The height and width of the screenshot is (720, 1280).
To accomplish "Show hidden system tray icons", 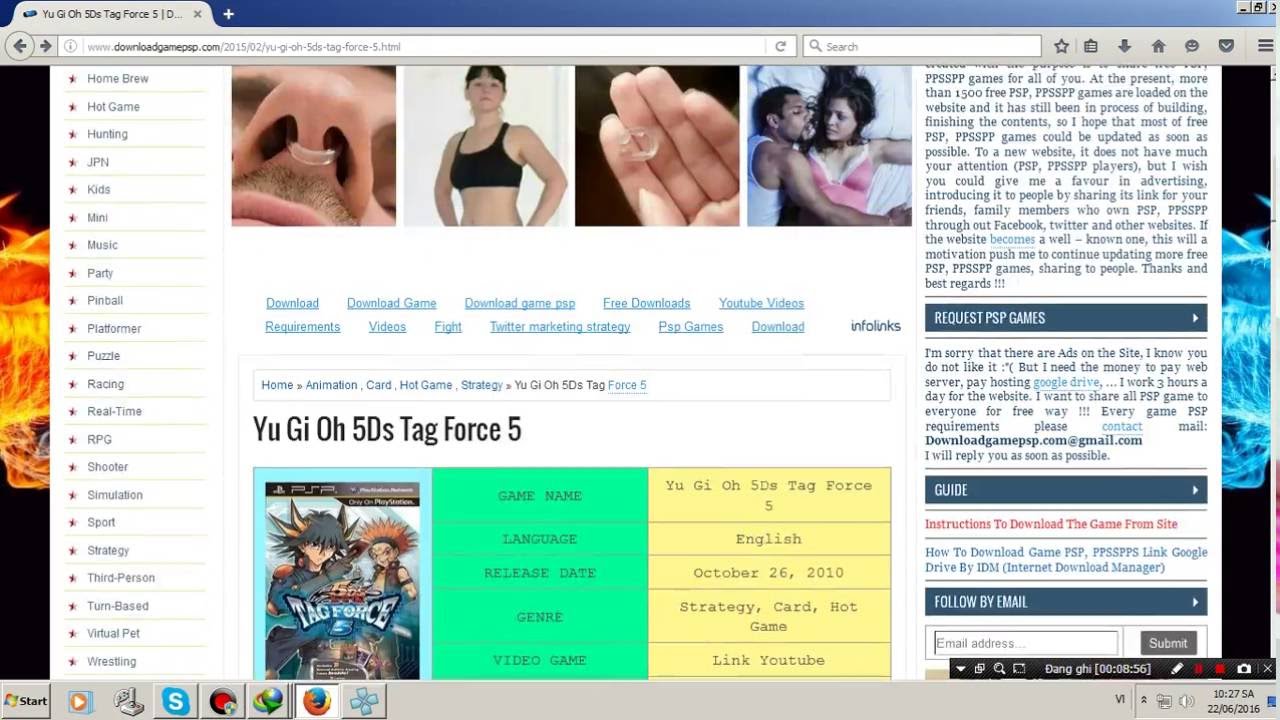I will [1144, 701].
